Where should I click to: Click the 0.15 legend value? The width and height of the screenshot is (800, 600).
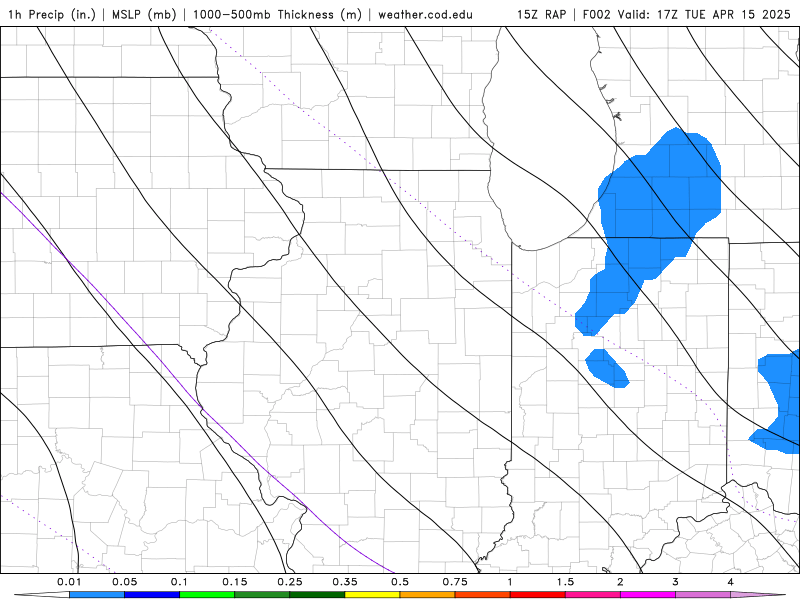(235, 582)
